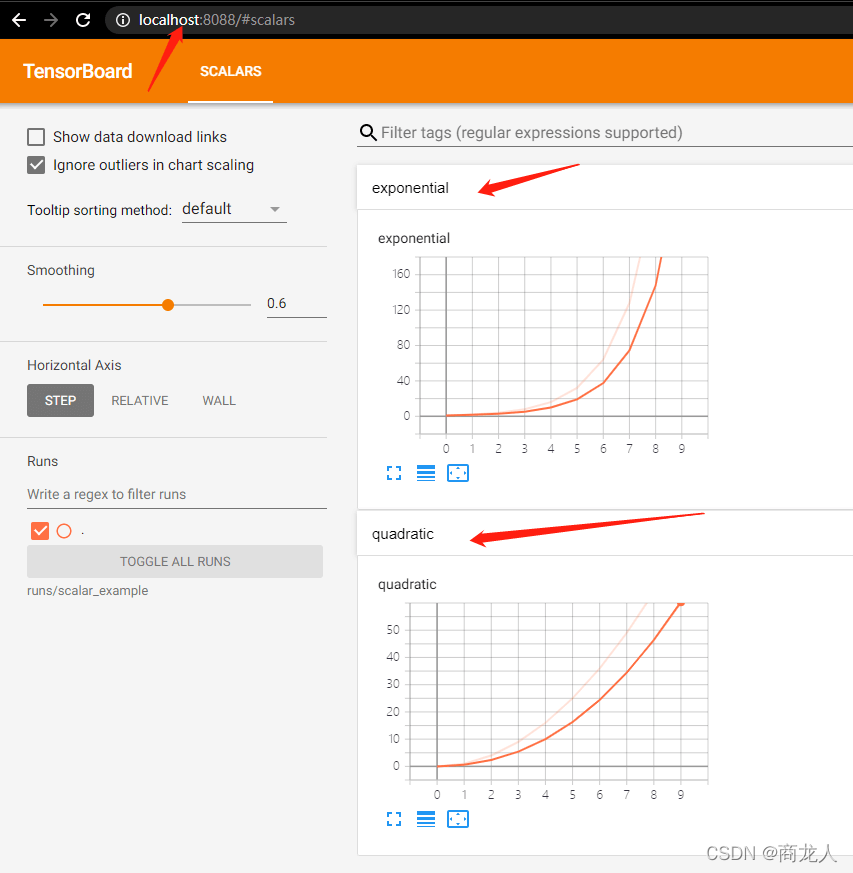Click TOGGLE ALL RUNS button

[x=175, y=561]
